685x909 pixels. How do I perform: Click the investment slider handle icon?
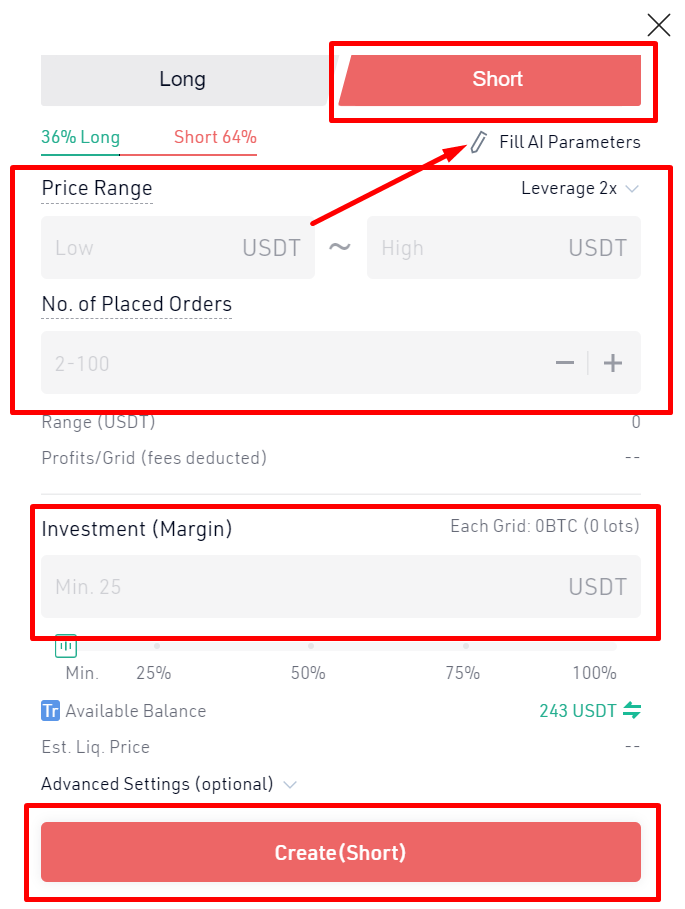(66, 646)
